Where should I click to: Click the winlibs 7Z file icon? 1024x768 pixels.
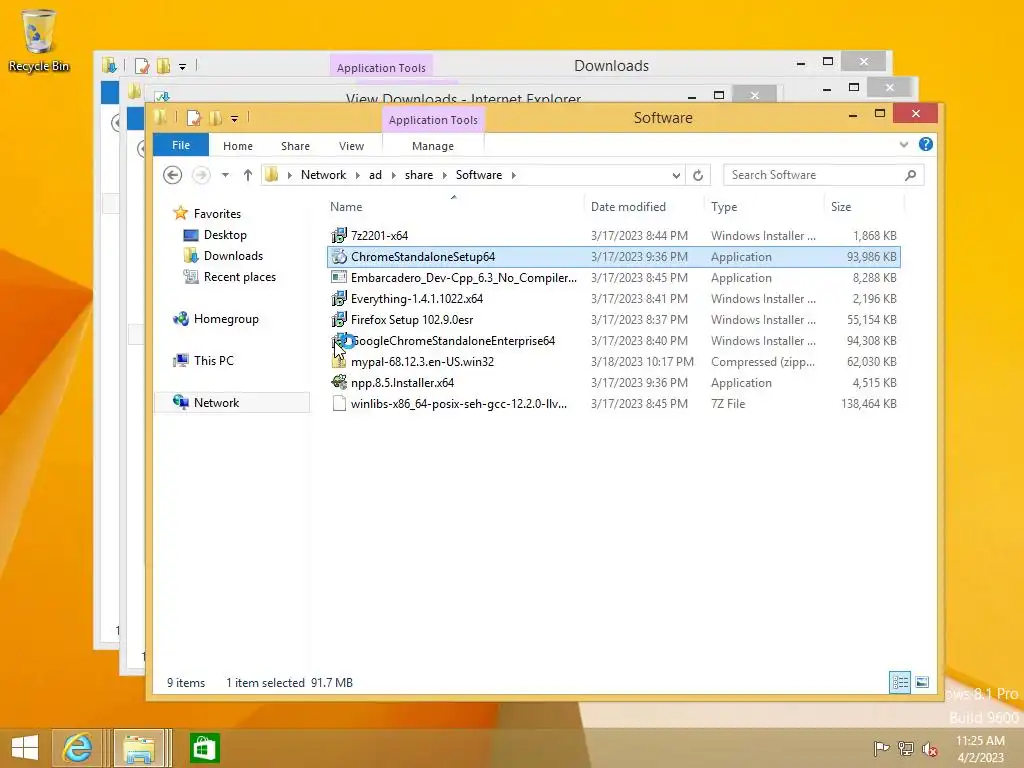point(339,404)
